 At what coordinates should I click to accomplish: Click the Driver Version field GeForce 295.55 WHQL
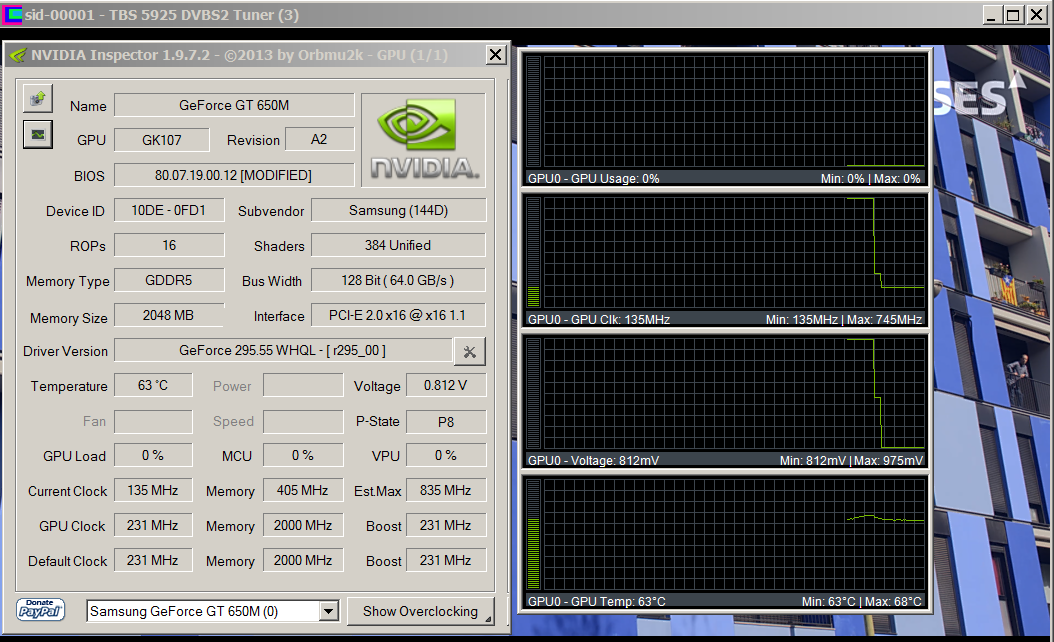click(x=283, y=350)
